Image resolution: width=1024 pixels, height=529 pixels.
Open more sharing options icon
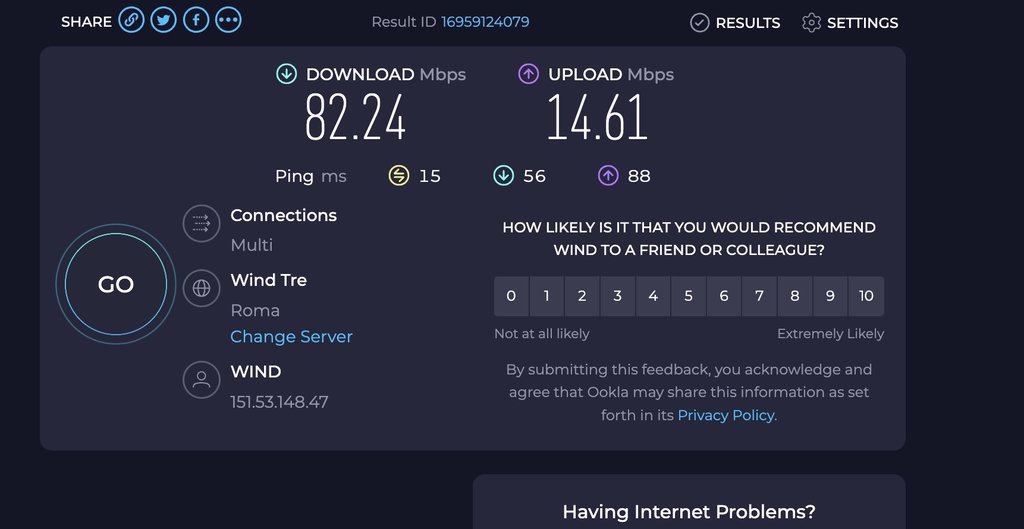[x=228, y=20]
